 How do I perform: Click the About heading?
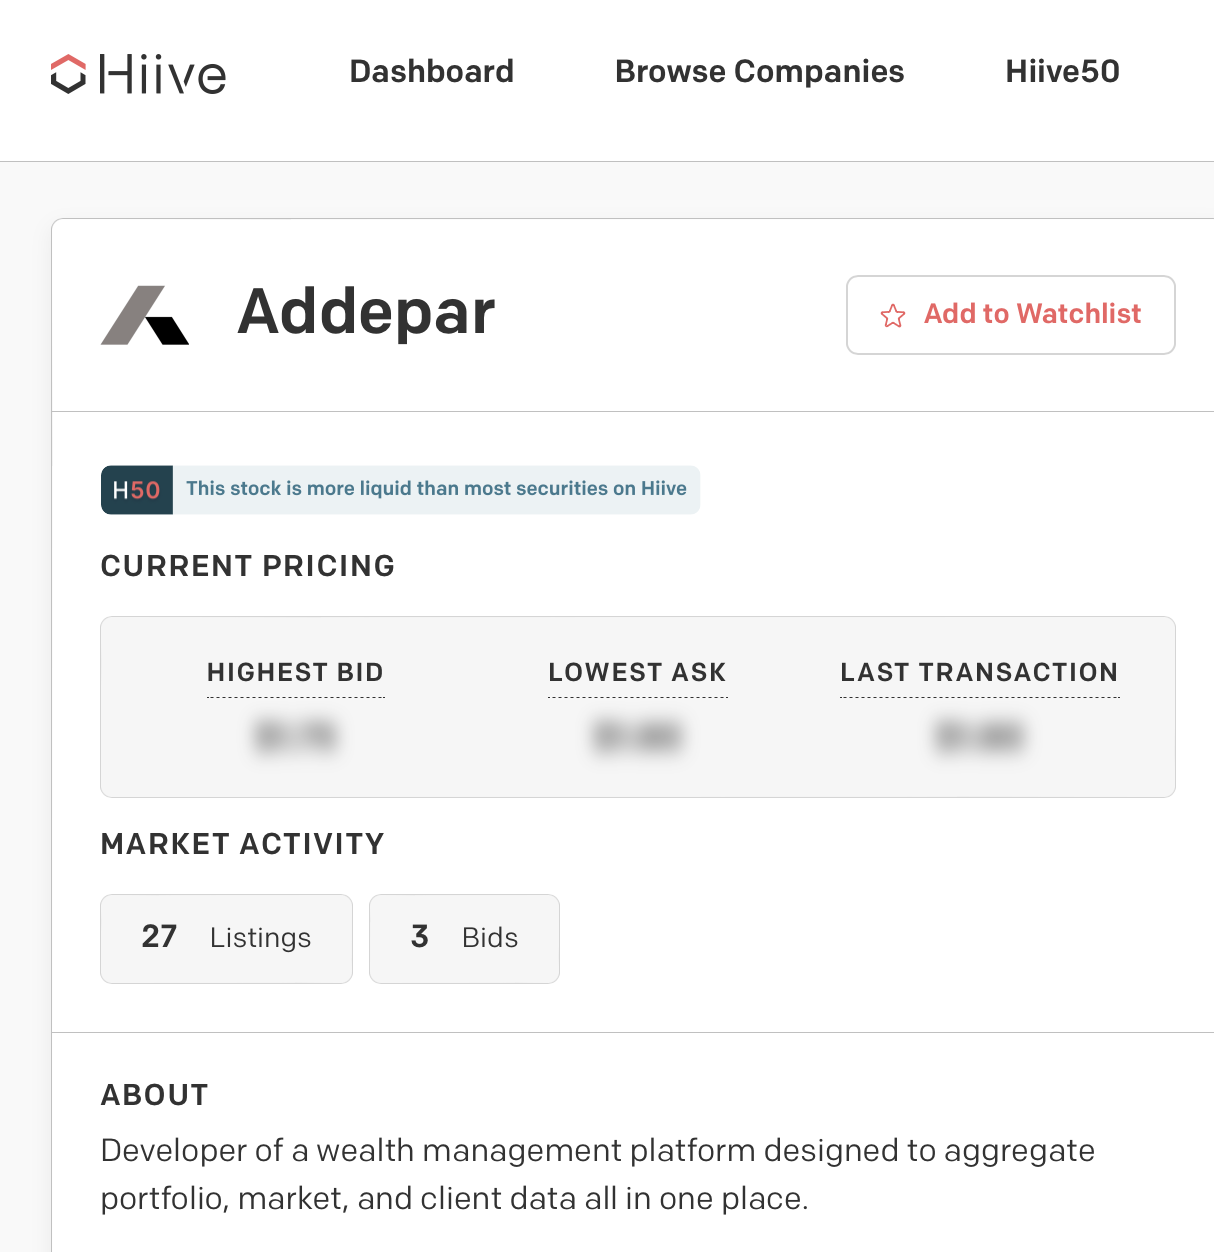coord(155,1095)
